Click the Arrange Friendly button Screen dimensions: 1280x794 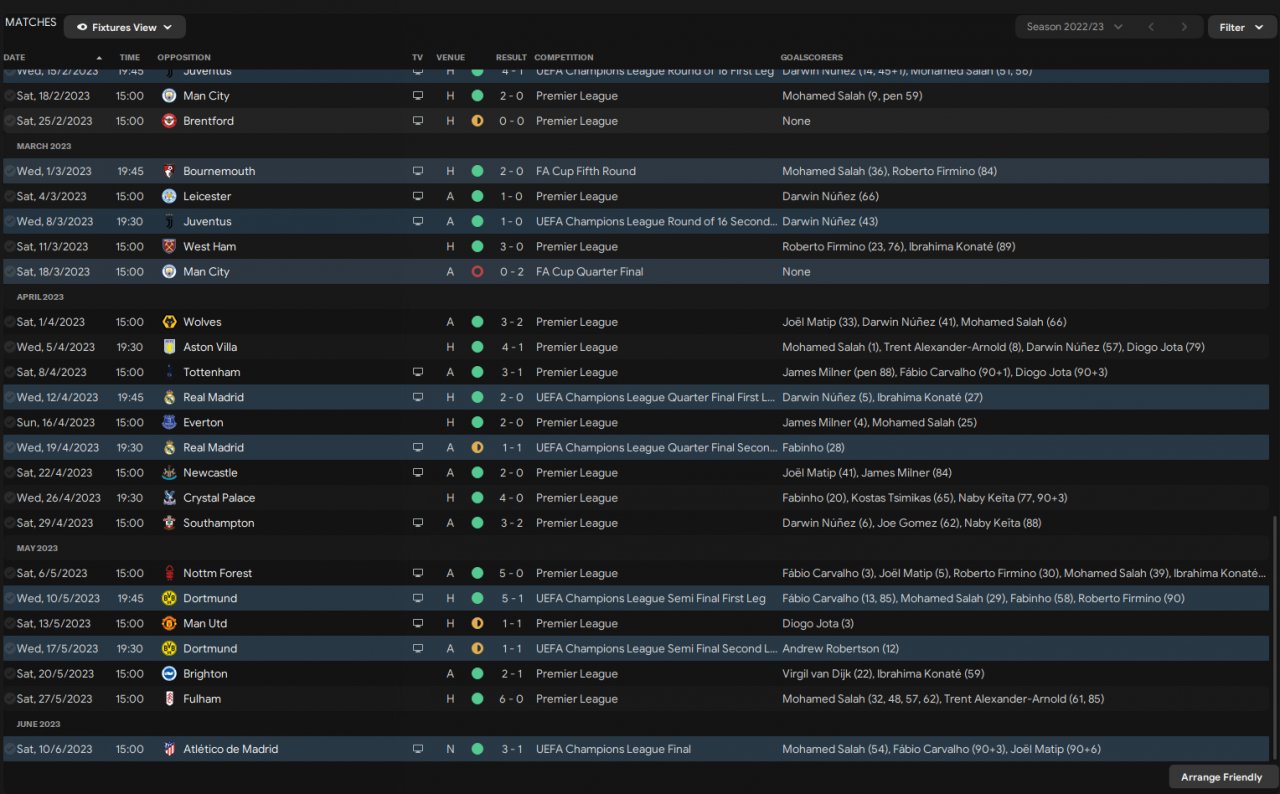click(1221, 777)
